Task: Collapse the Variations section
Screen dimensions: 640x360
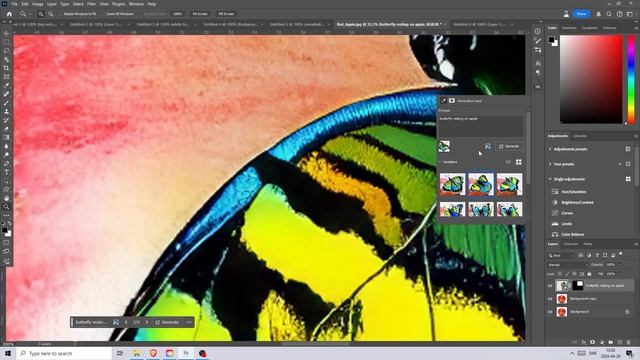Action: (x=440, y=162)
